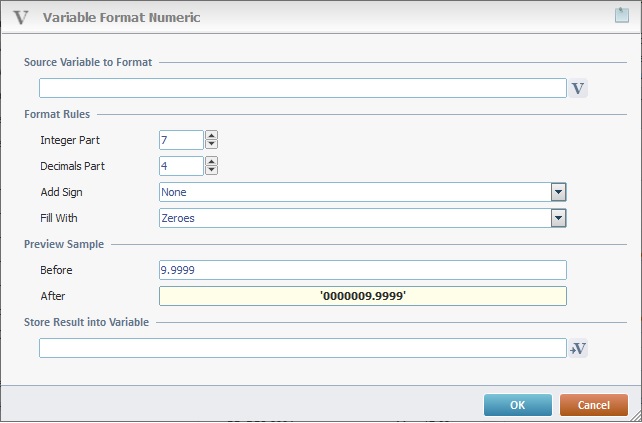The width and height of the screenshot is (642, 423).
Task: Click into the Decimals Part number field
Action: [181, 166]
